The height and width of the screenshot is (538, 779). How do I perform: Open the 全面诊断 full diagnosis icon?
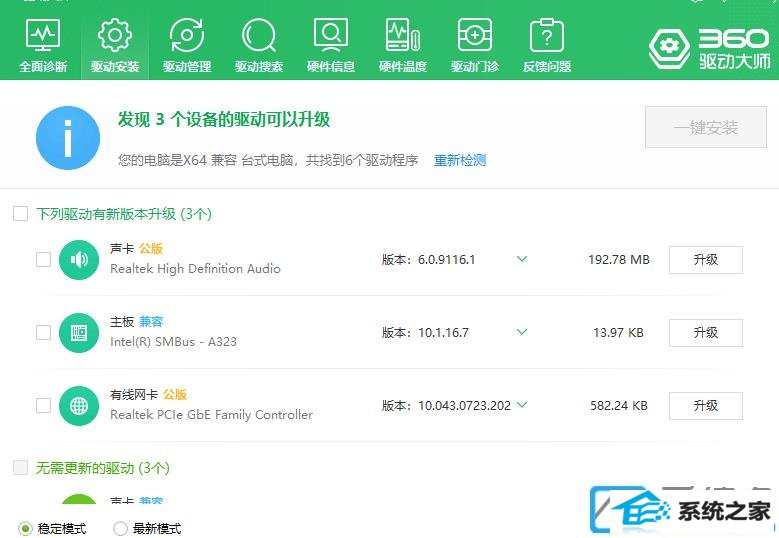[x=43, y=35]
